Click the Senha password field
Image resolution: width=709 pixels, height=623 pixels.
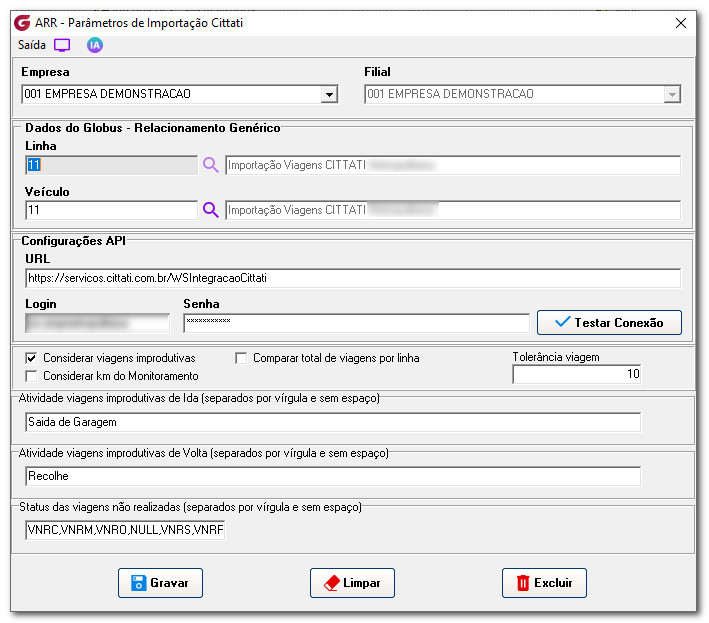tap(356, 323)
